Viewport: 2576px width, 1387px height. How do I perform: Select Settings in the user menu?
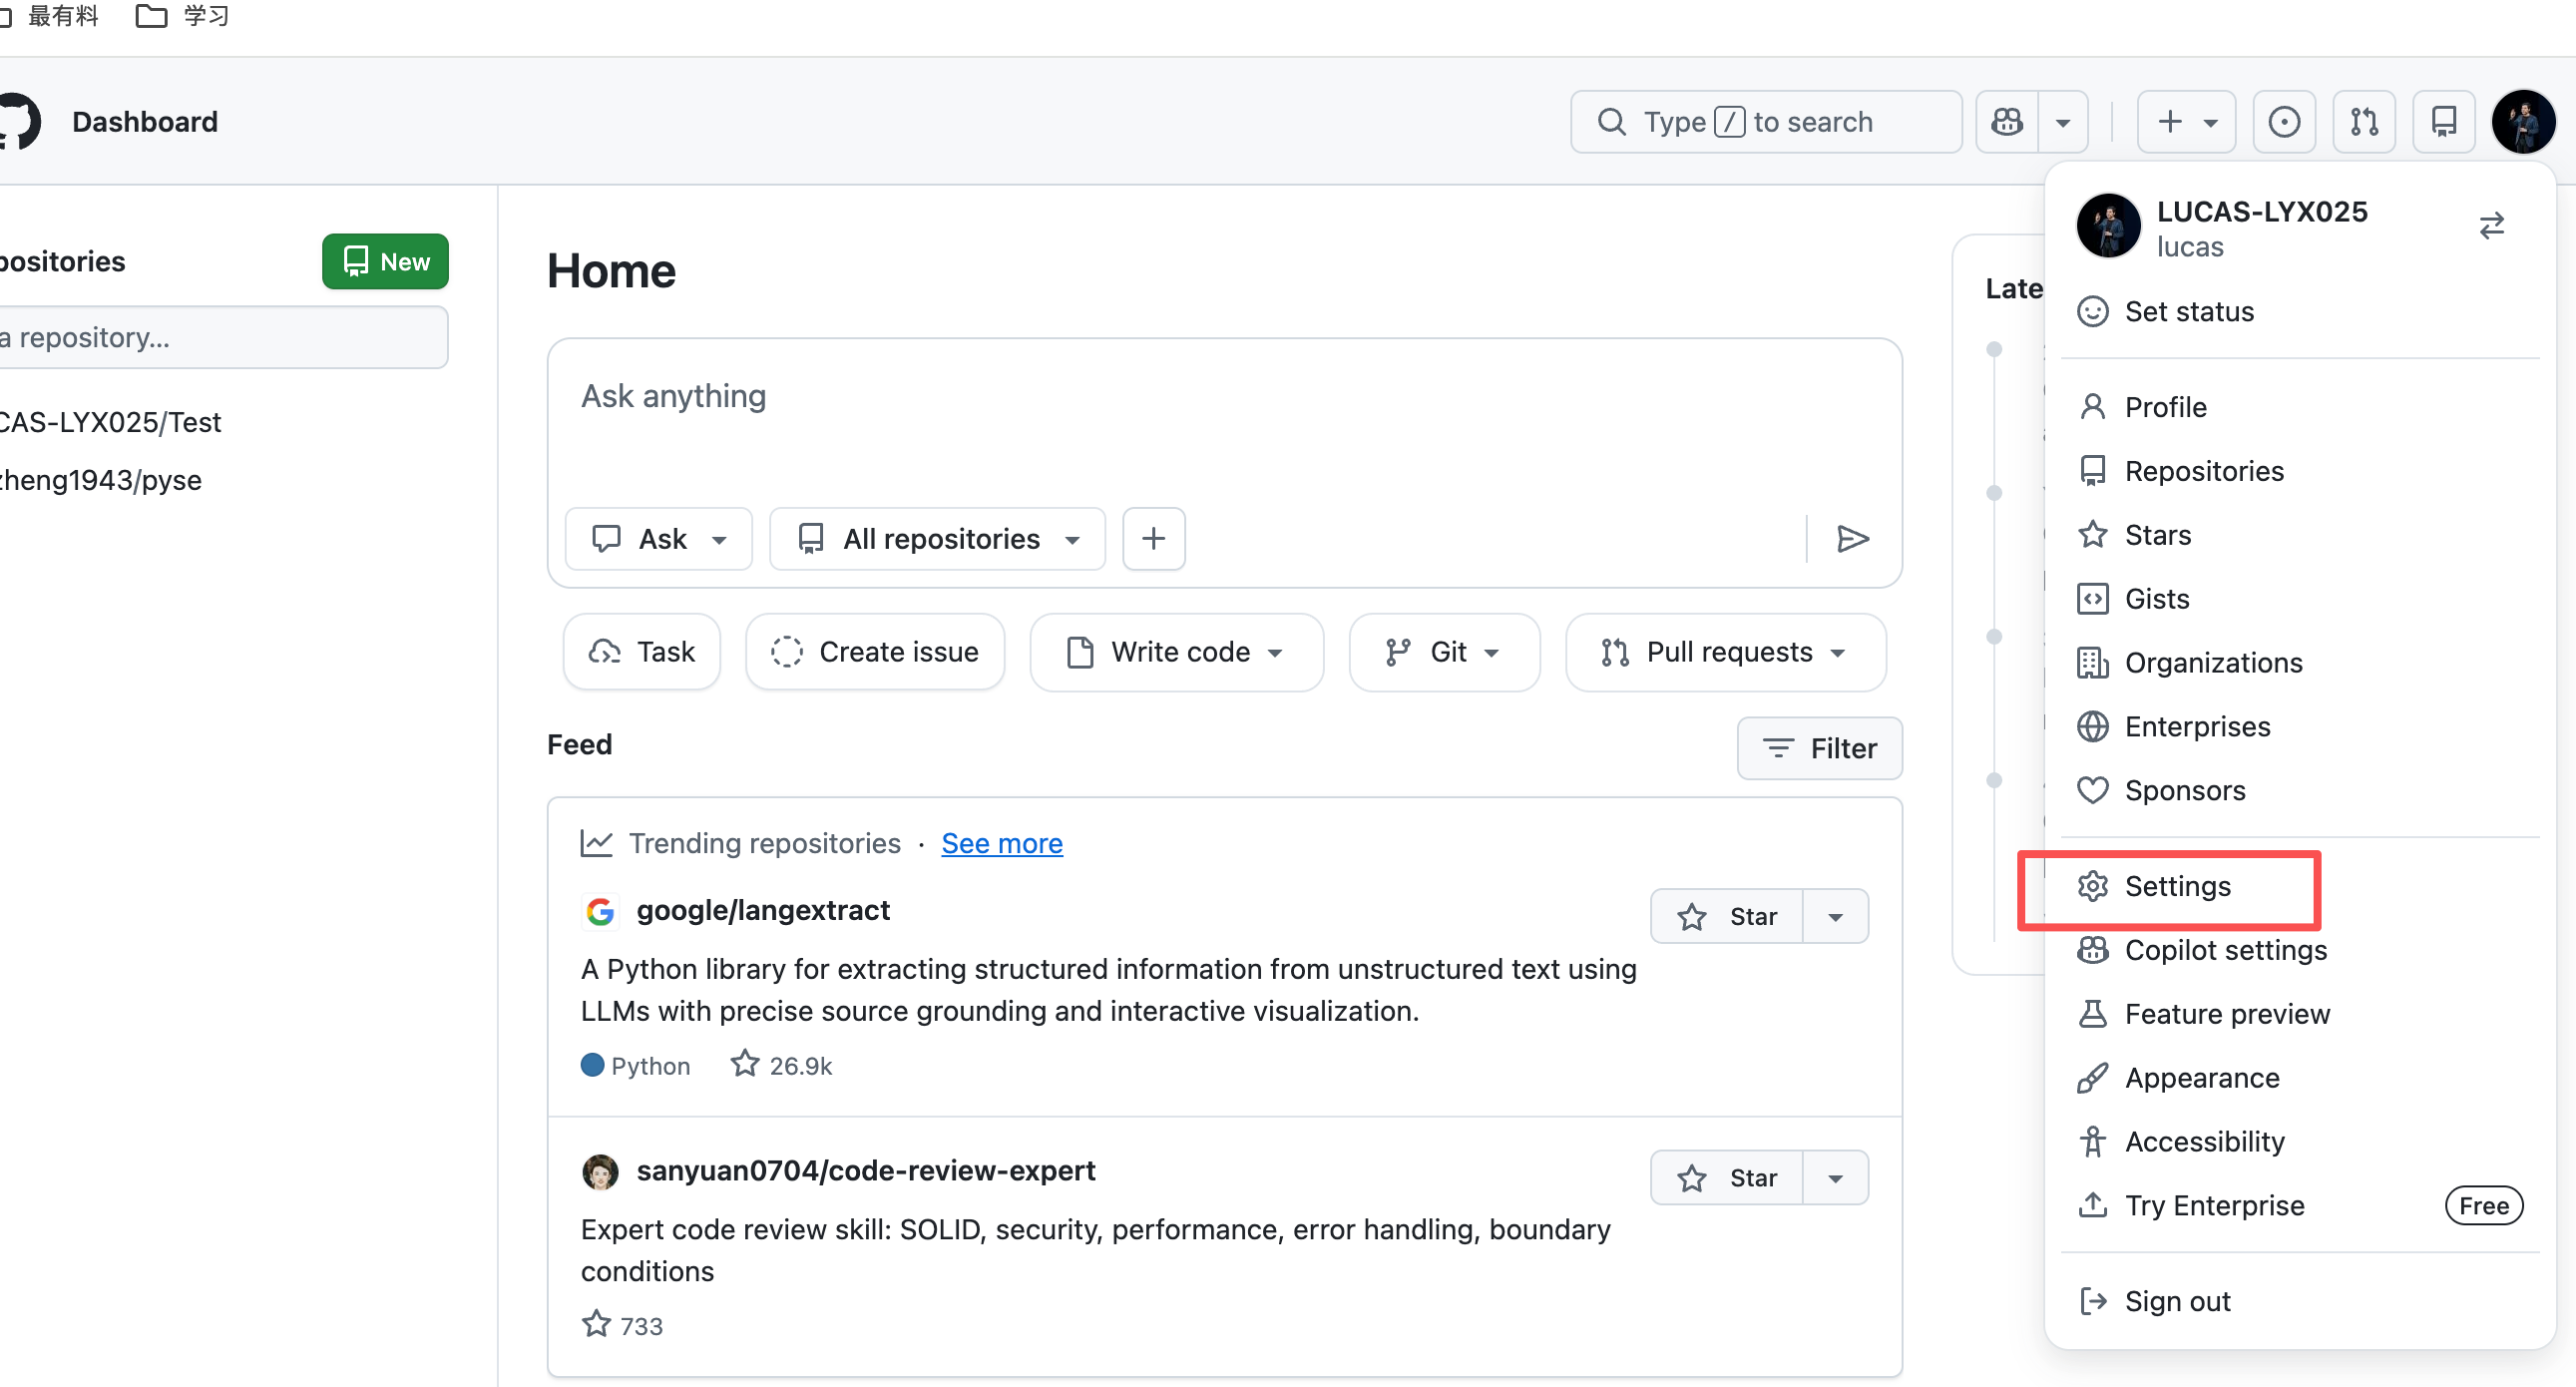pos(2177,886)
